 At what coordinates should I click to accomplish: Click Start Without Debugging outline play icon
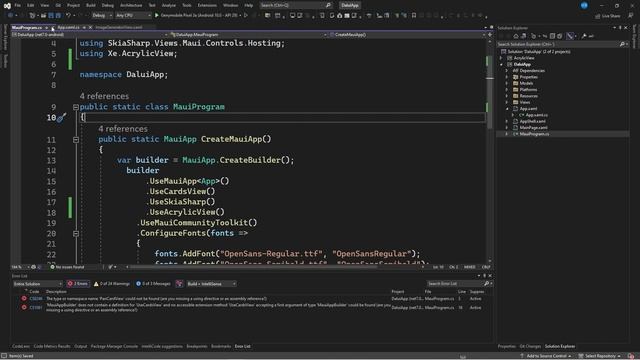[246, 16]
